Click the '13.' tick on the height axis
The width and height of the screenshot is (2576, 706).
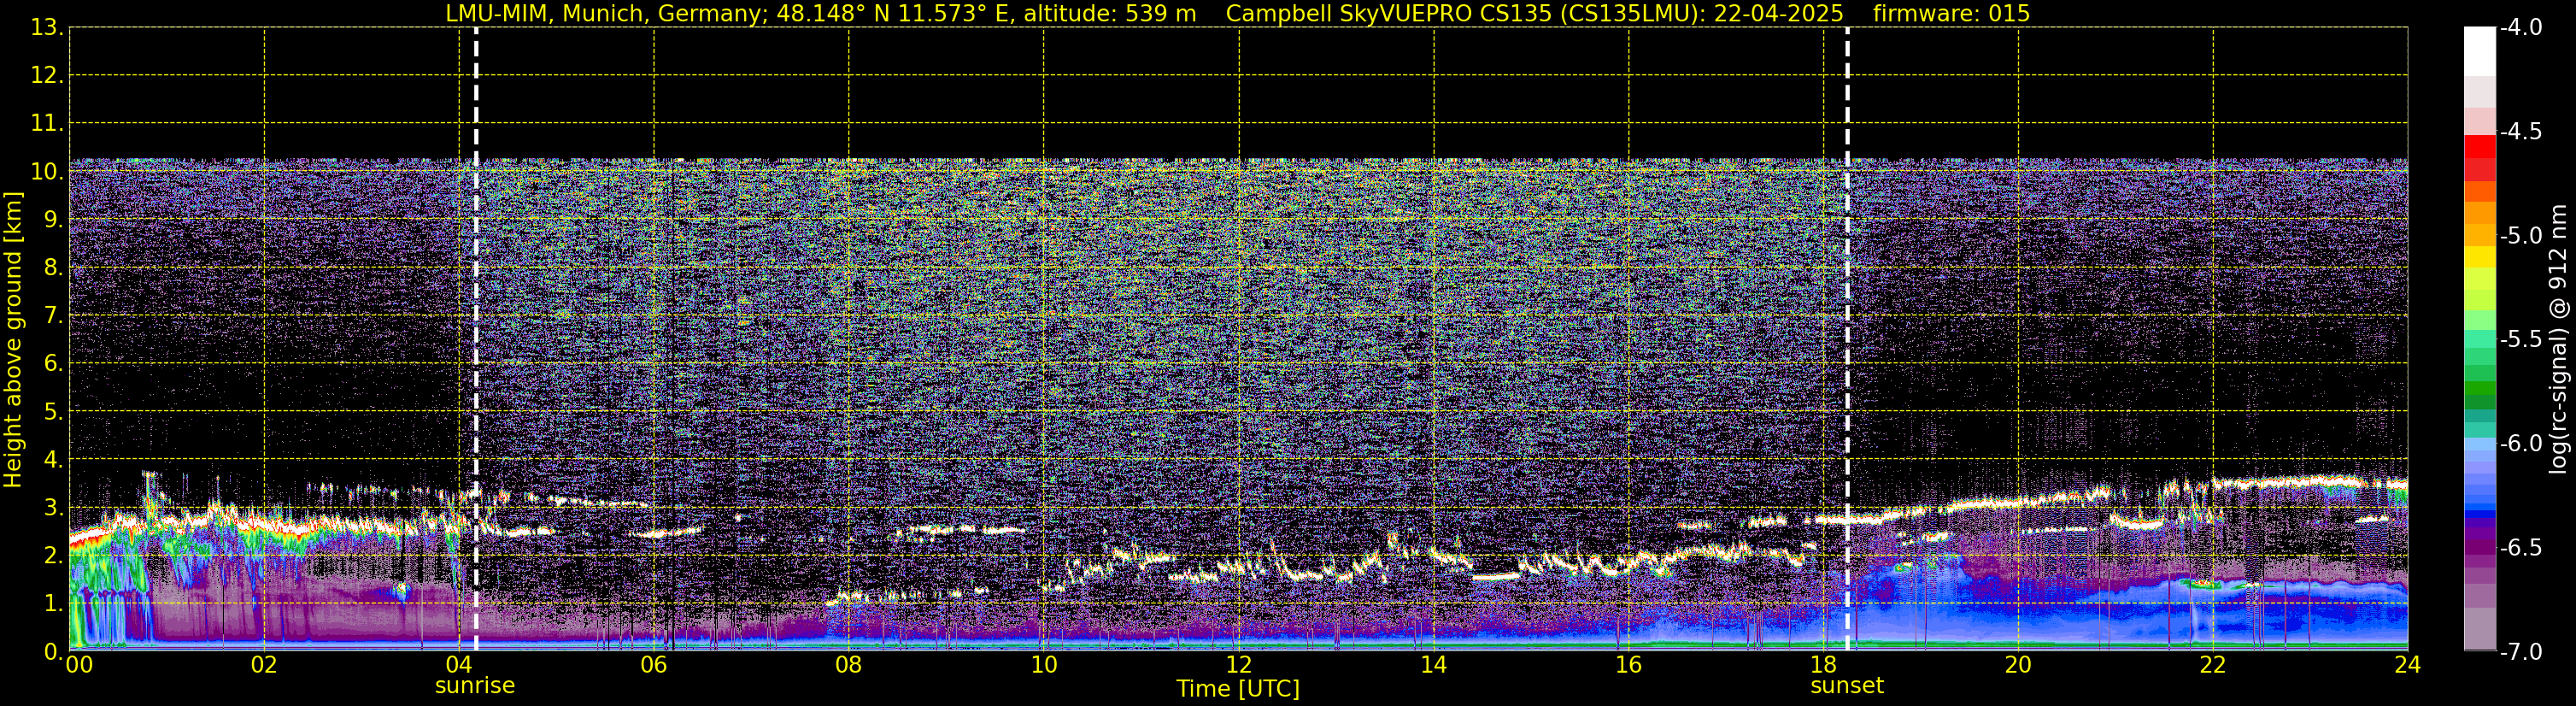47,28
